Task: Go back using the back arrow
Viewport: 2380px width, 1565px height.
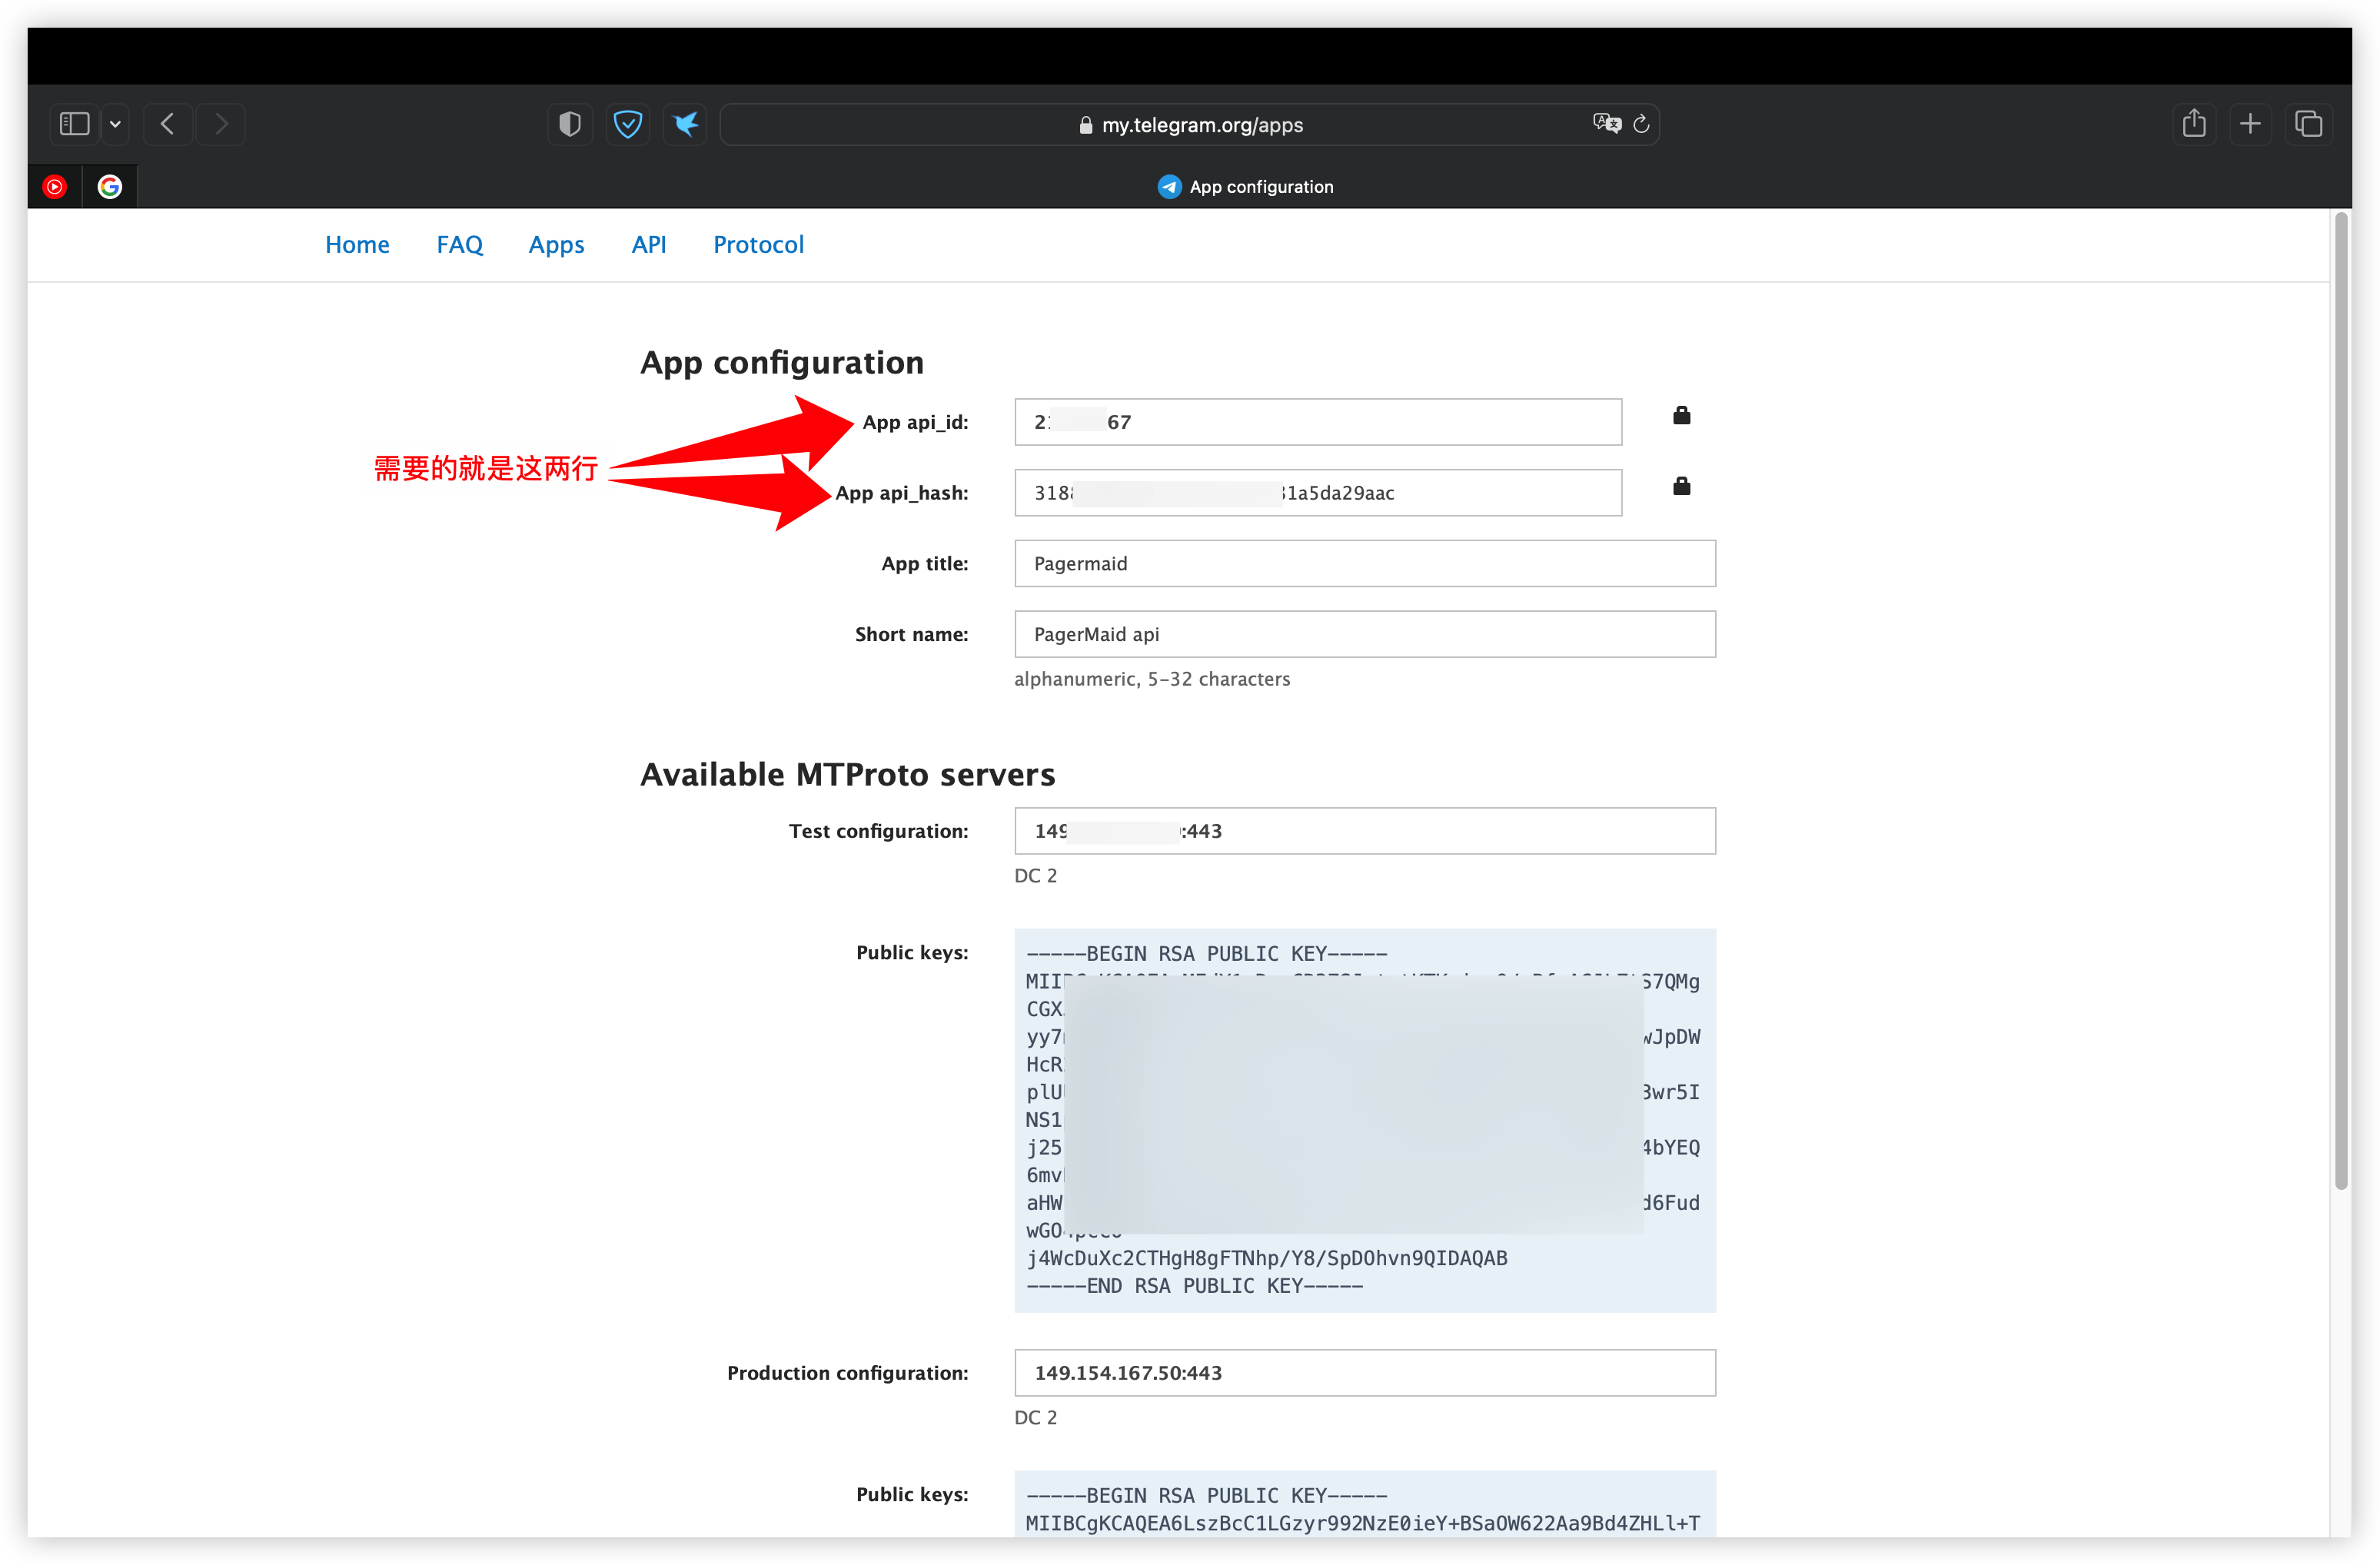Action: (x=168, y=124)
